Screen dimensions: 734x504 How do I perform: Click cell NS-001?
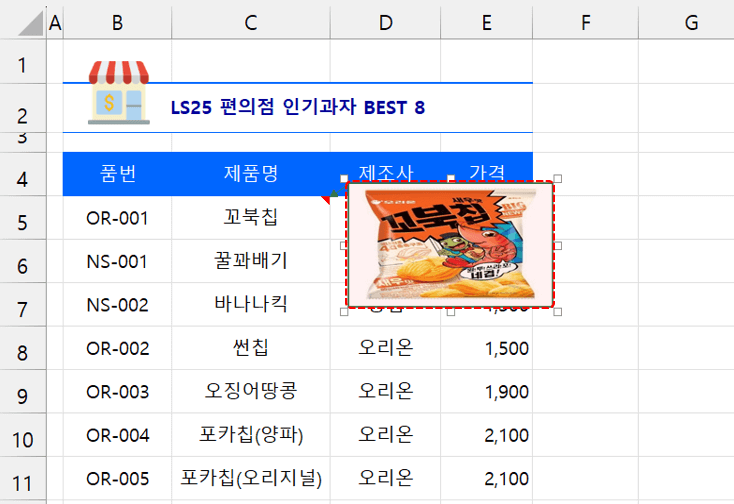click(x=117, y=262)
